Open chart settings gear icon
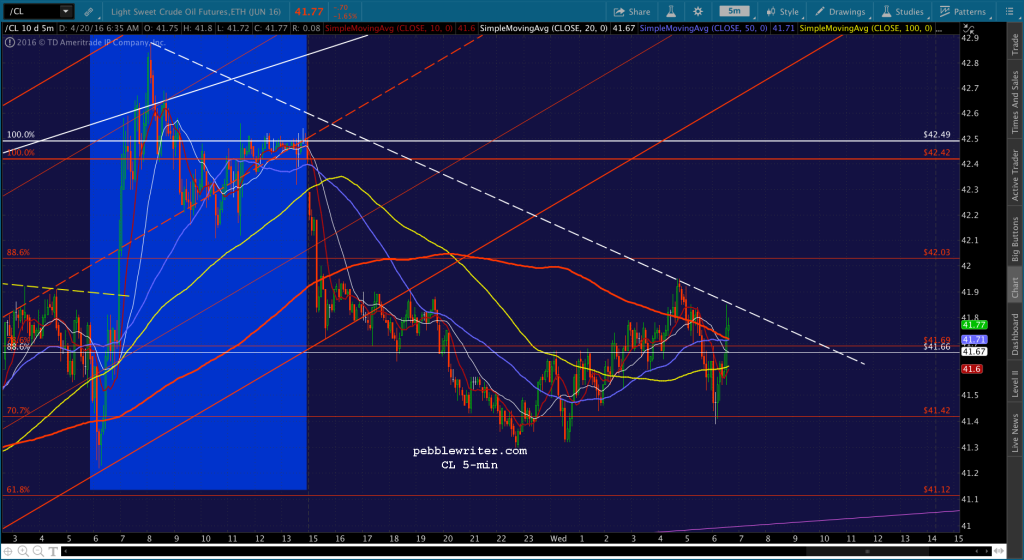The image size is (1024, 560). coord(697,12)
